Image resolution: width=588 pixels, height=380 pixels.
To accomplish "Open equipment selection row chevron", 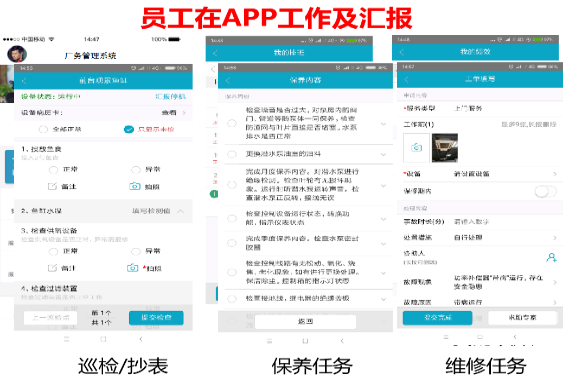I will [x=555, y=174].
